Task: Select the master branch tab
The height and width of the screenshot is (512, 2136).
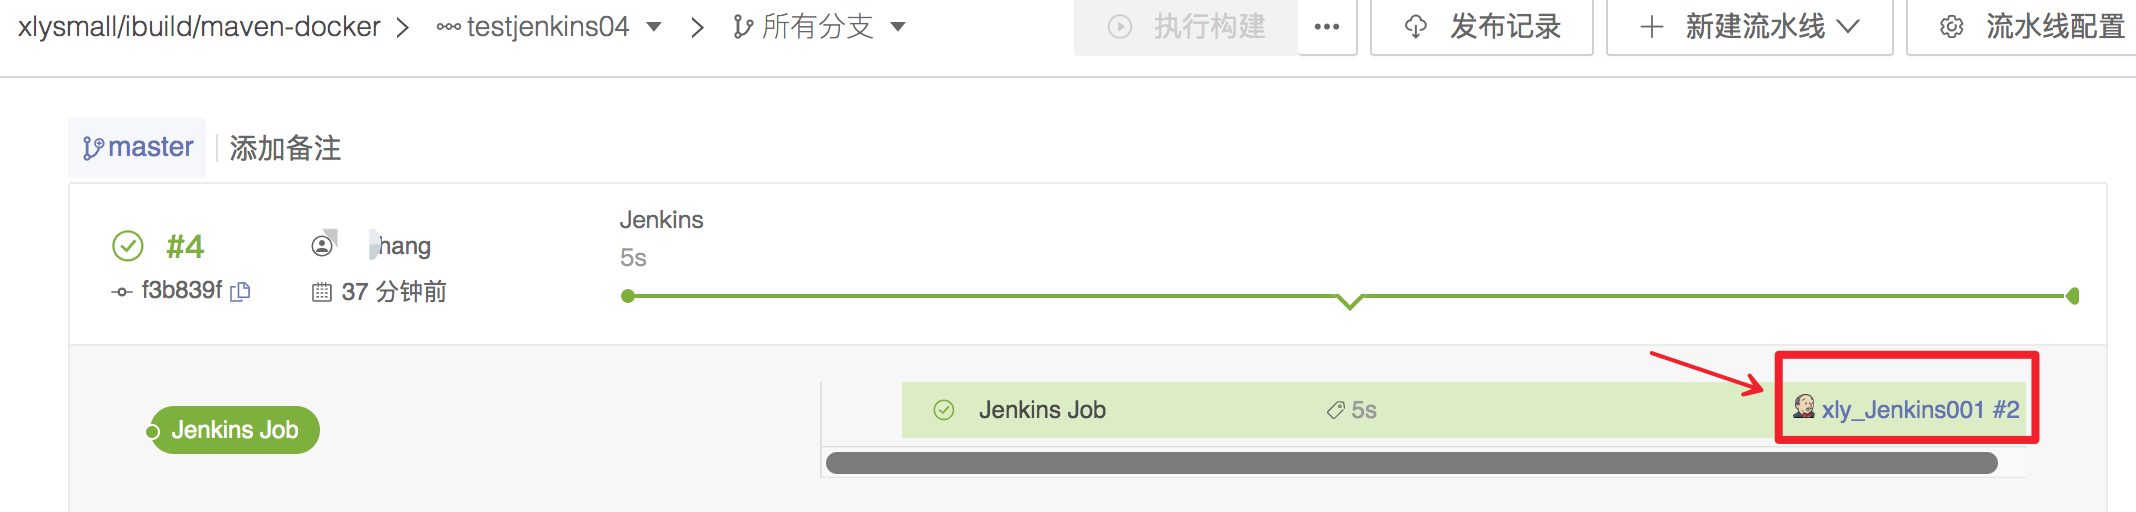Action: 137,148
